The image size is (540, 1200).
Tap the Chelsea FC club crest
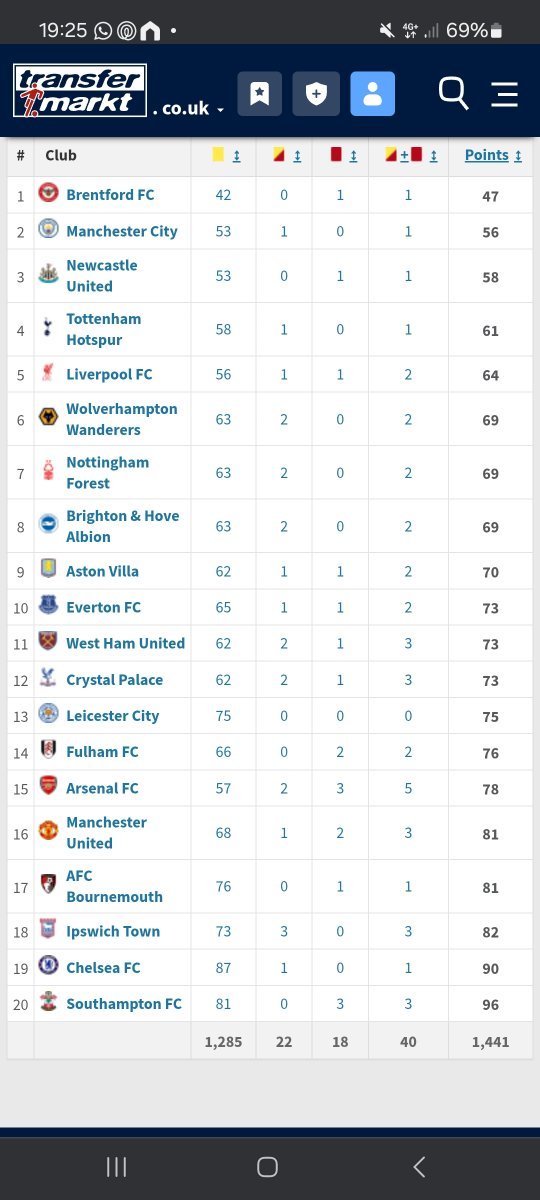[49, 967]
